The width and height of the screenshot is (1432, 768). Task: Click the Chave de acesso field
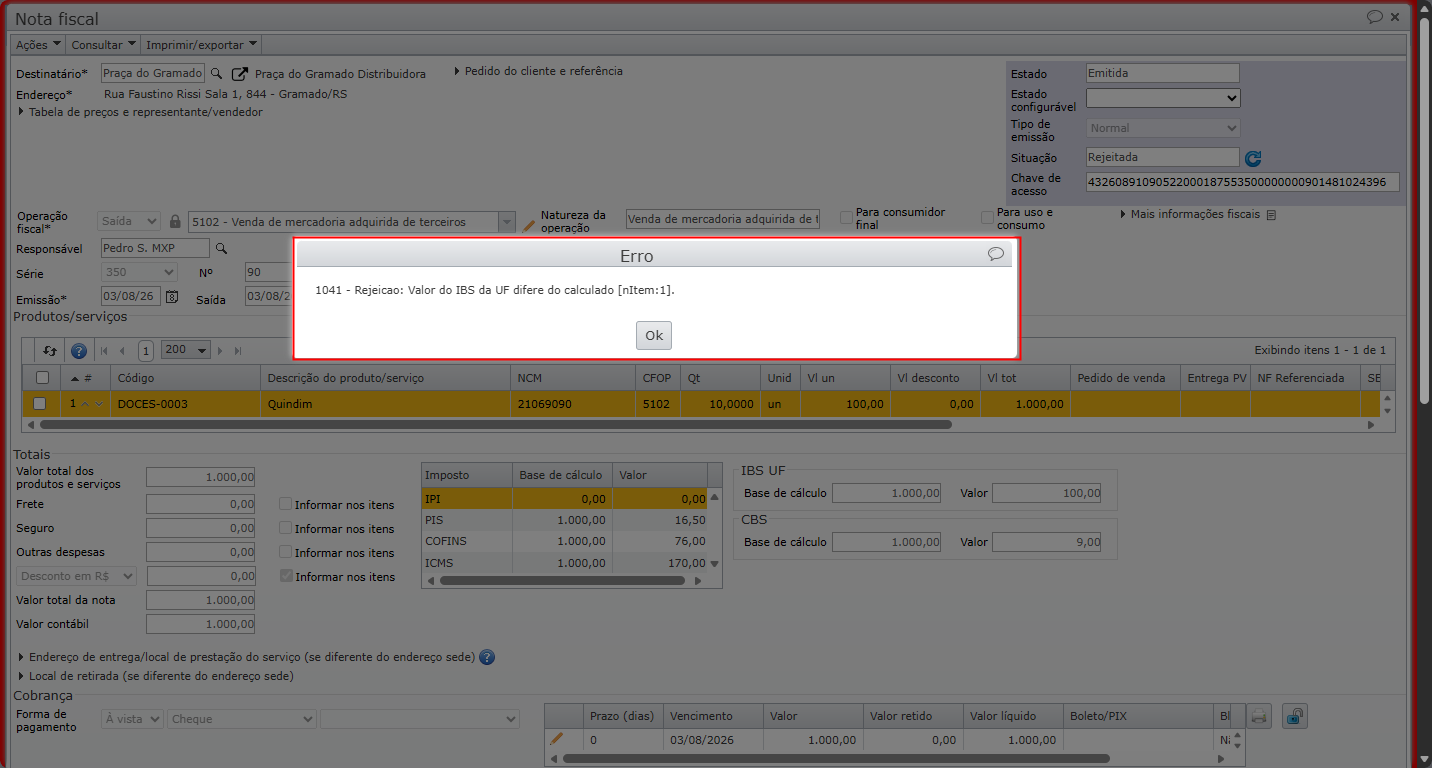pos(1243,182)
